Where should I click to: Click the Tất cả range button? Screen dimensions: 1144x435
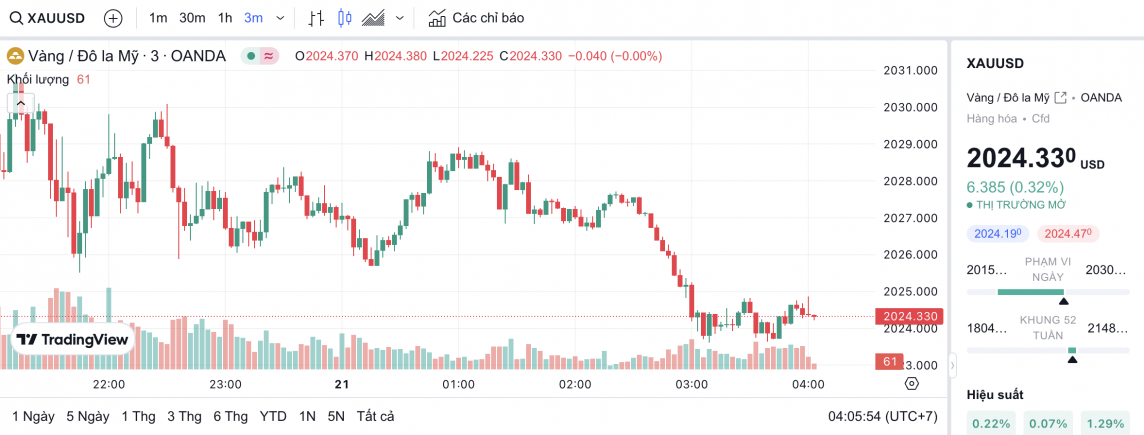(375, 416)
